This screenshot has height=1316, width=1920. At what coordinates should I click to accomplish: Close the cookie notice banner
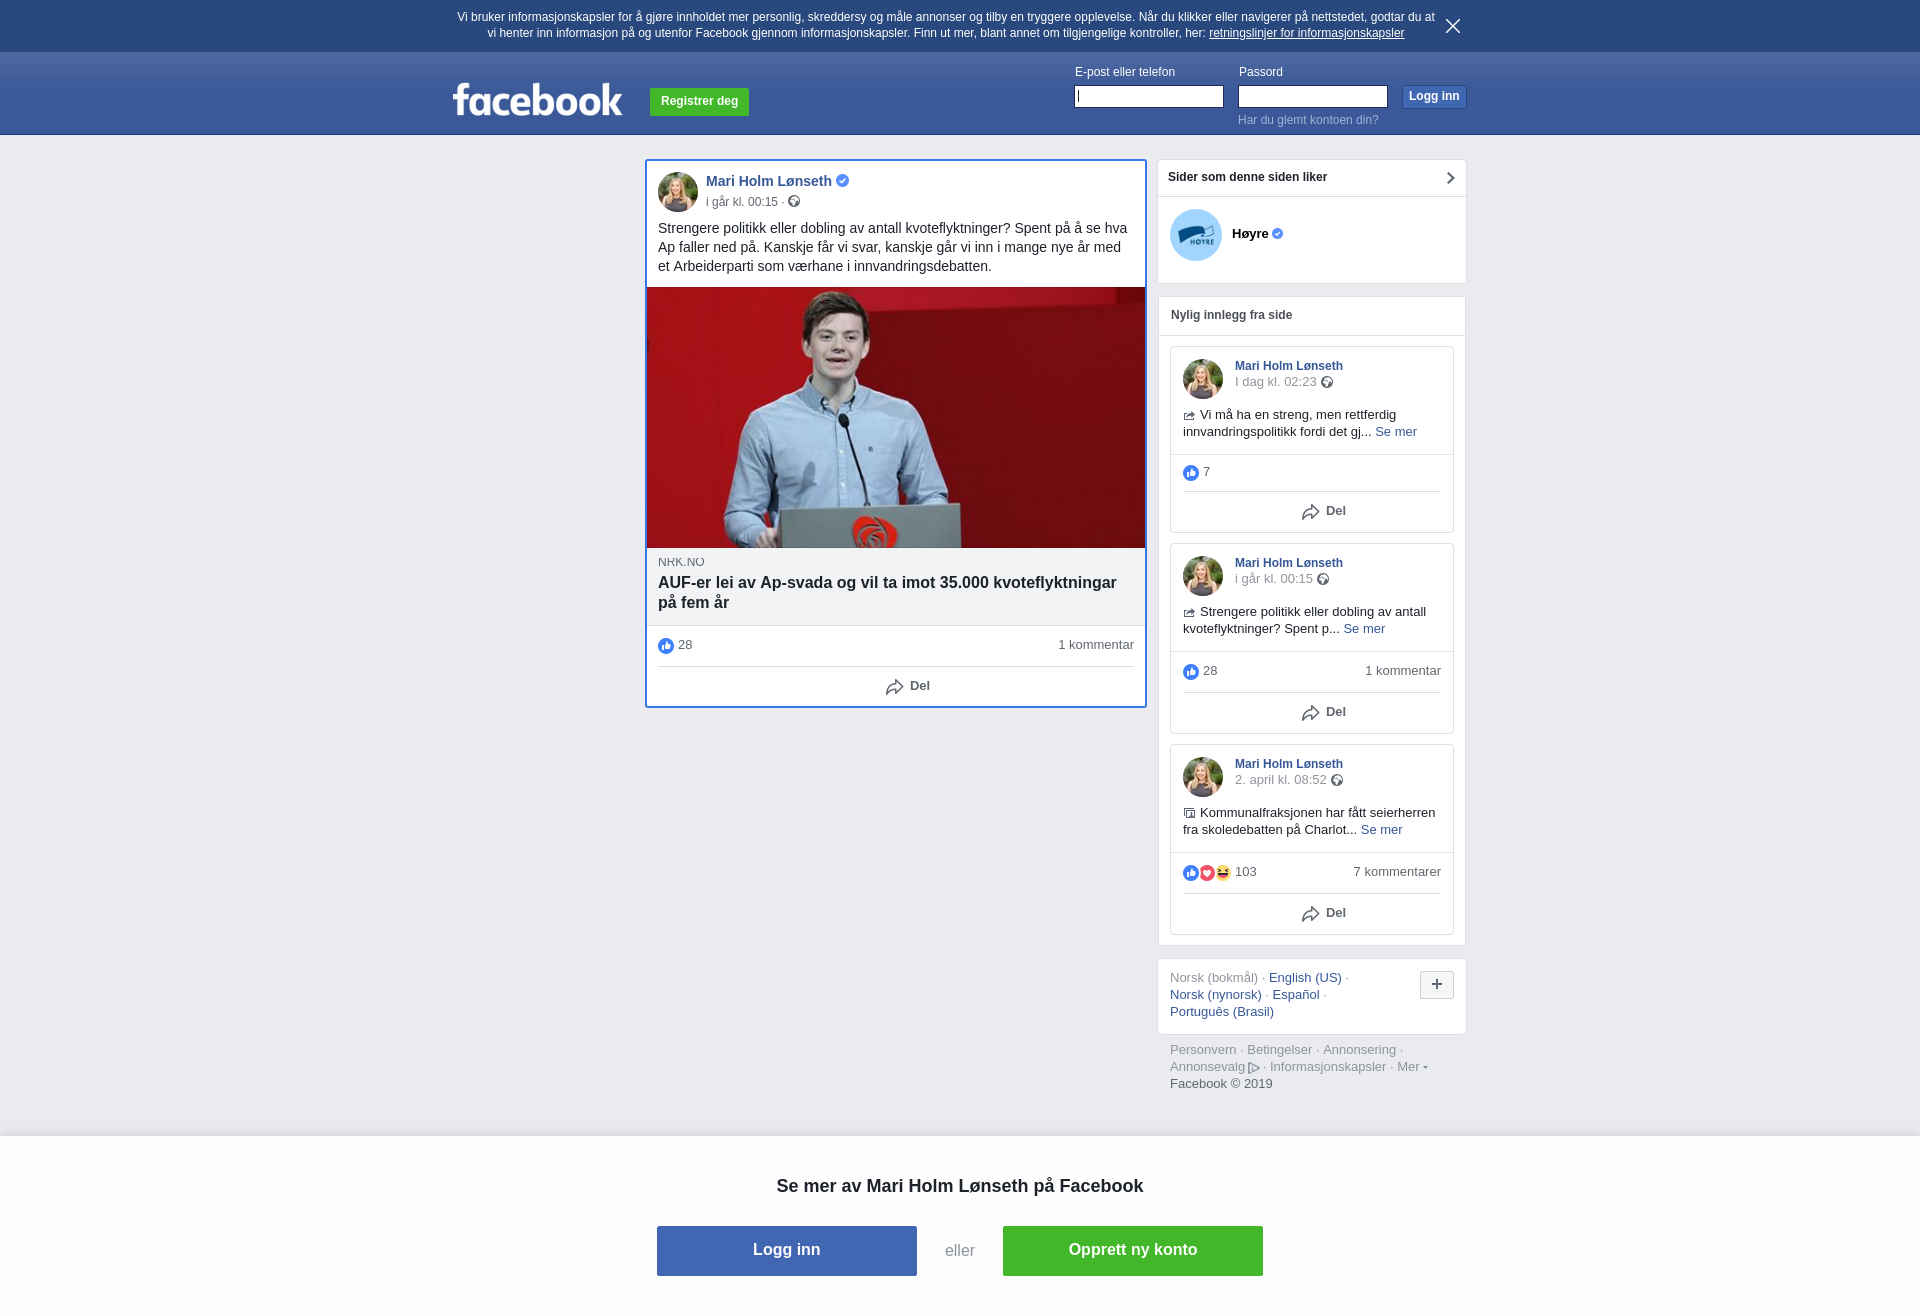(1453, 26)
